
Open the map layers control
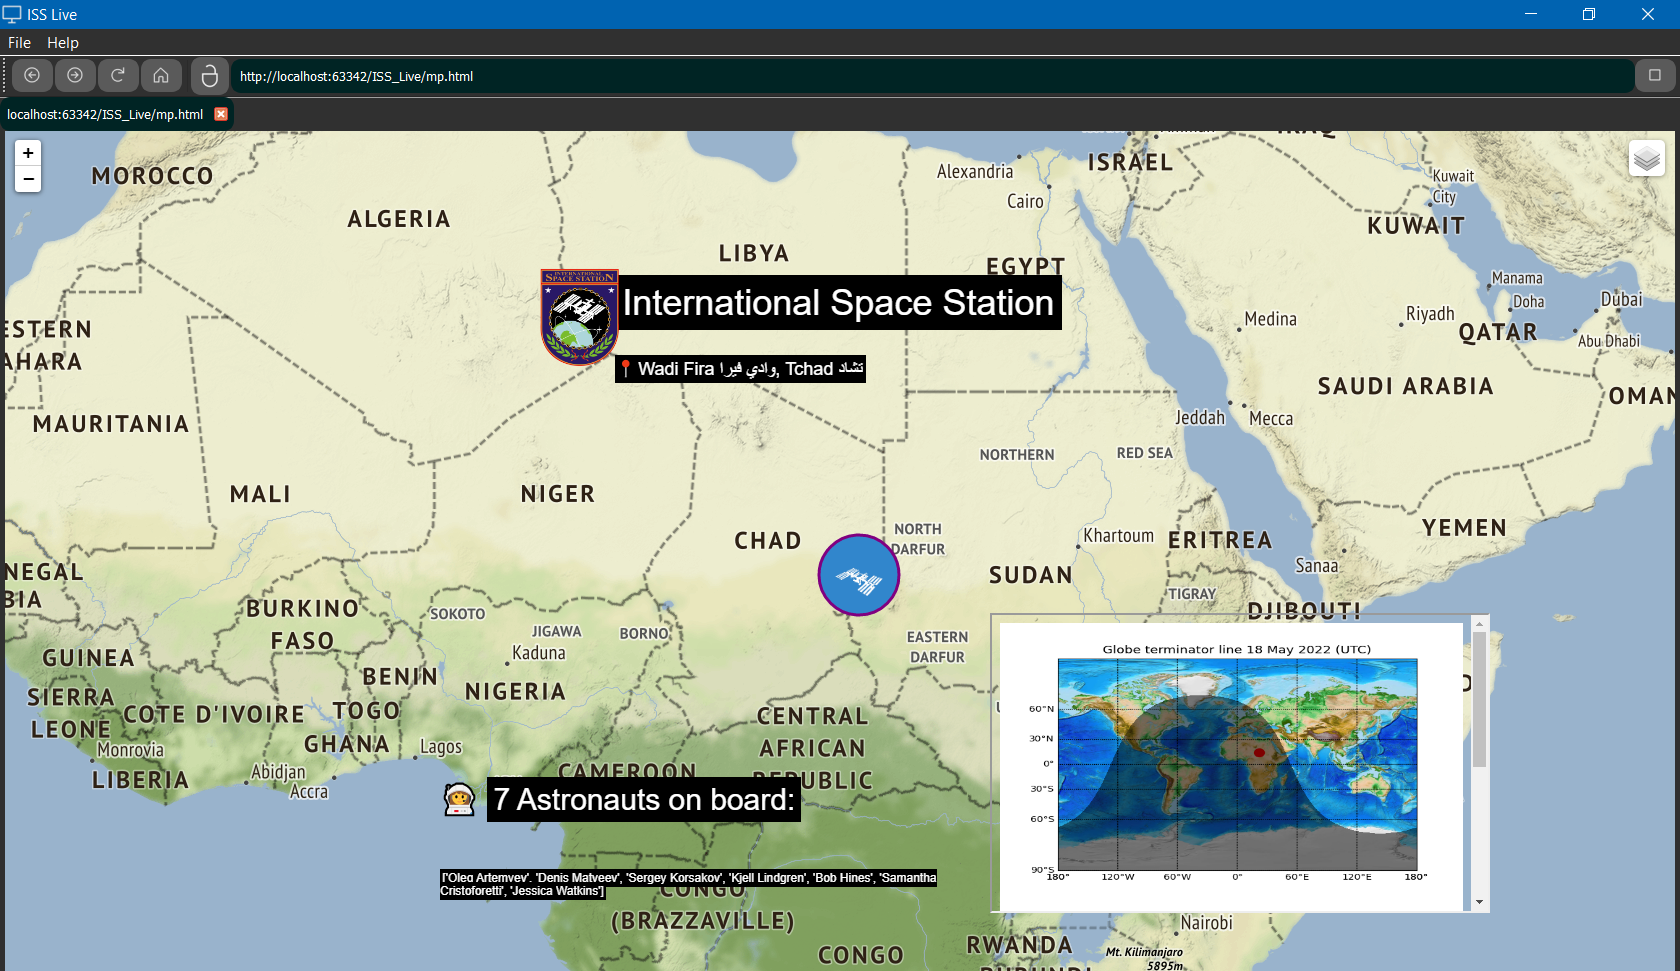[1646, 158]
